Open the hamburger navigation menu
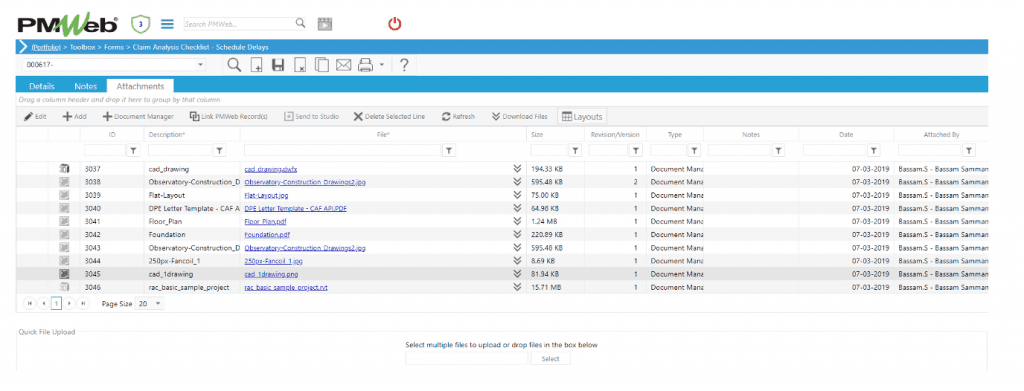 [167, 24]
